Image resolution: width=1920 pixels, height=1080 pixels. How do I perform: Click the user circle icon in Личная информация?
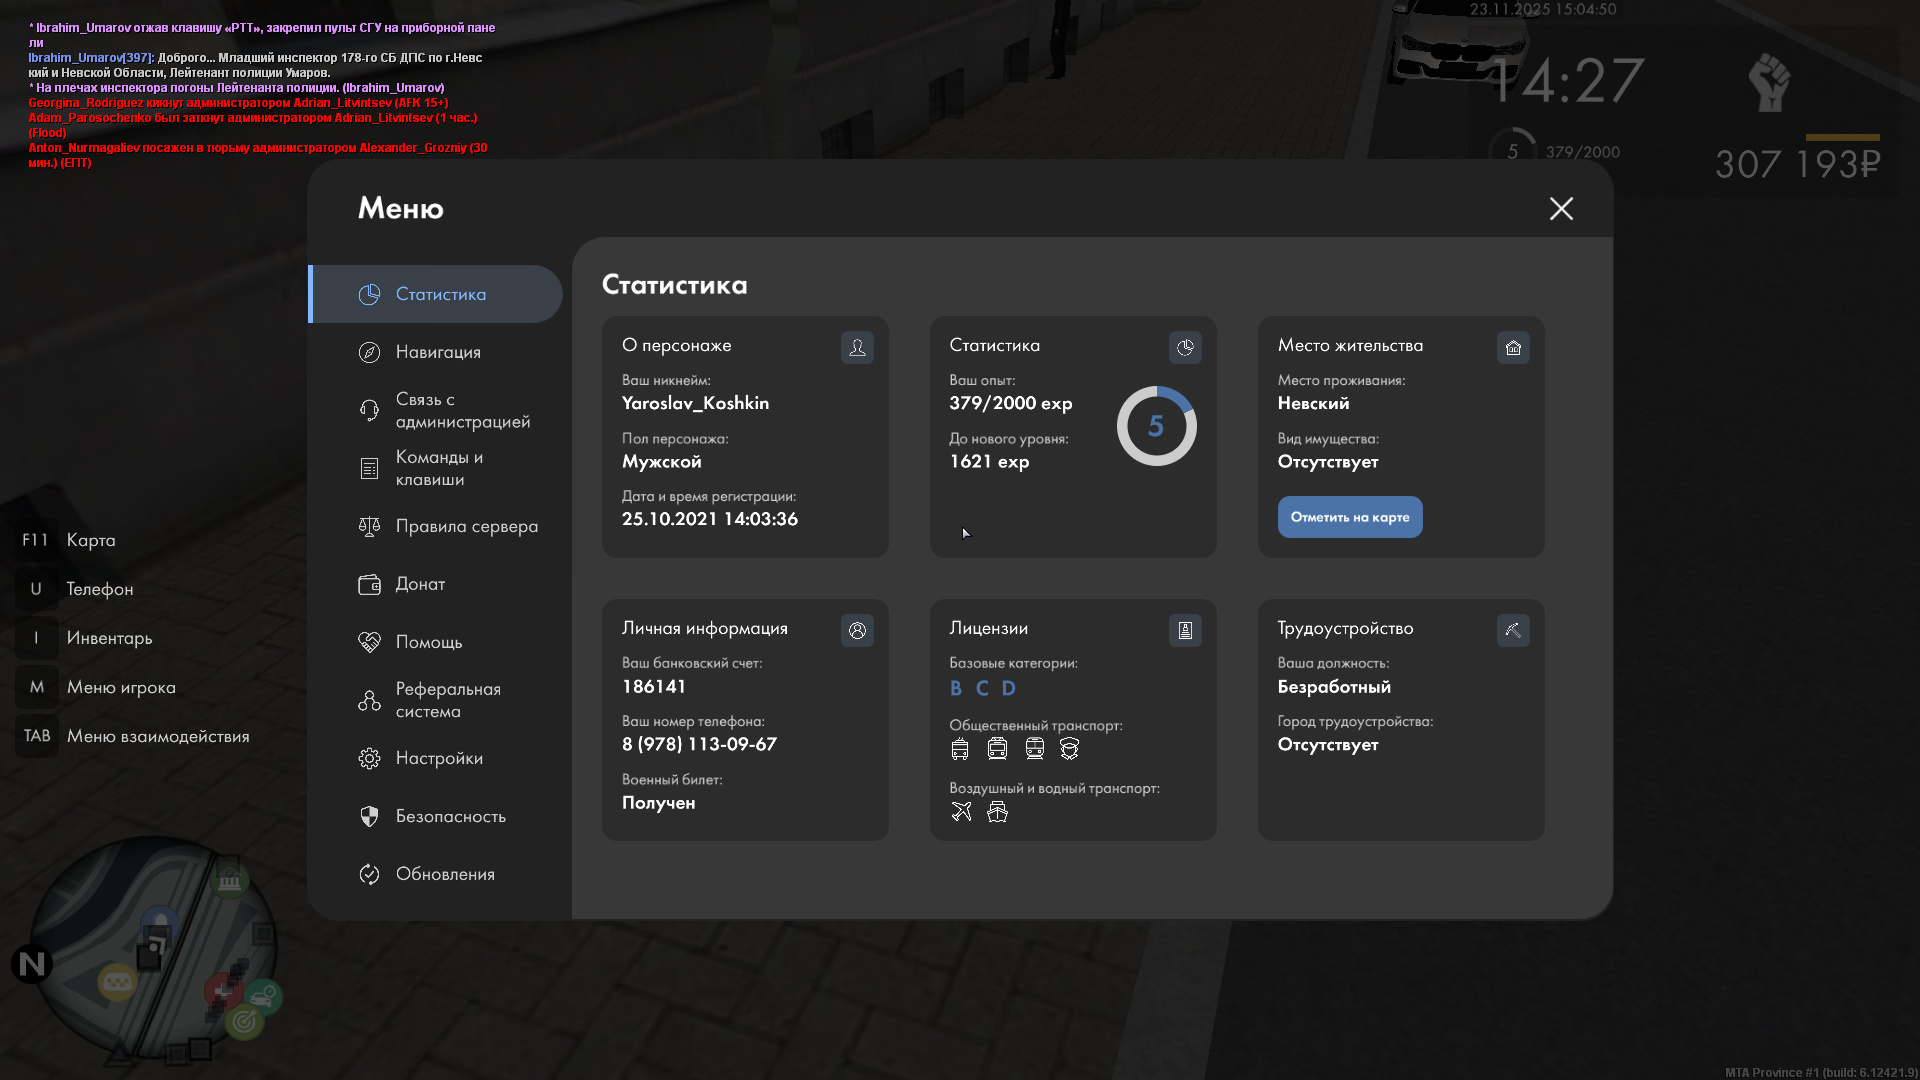click(x=857, y=630)
